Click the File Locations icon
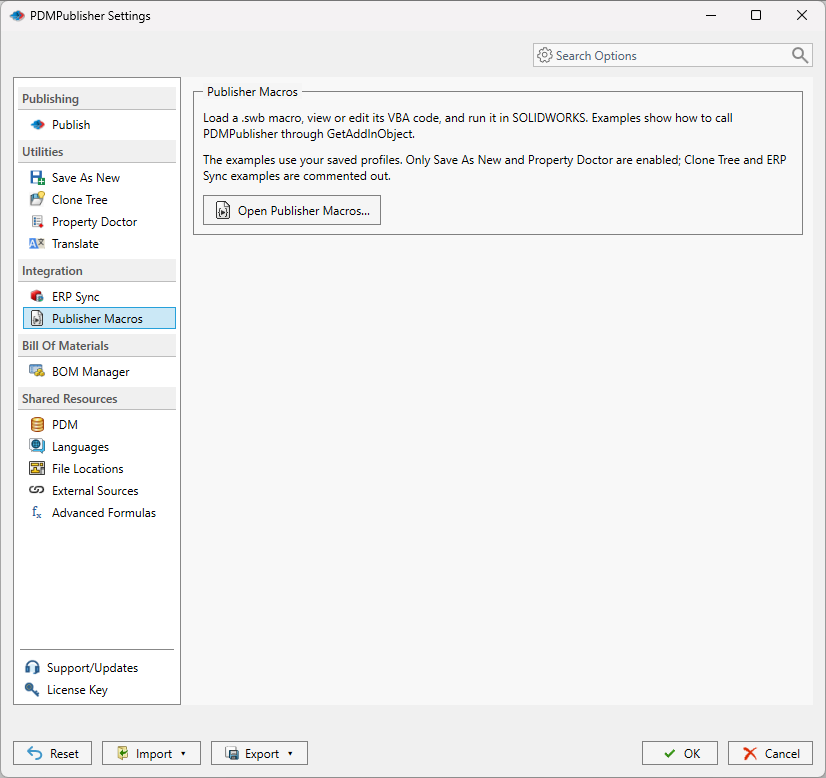Viewport: 826px width, 778px height. 37,468
